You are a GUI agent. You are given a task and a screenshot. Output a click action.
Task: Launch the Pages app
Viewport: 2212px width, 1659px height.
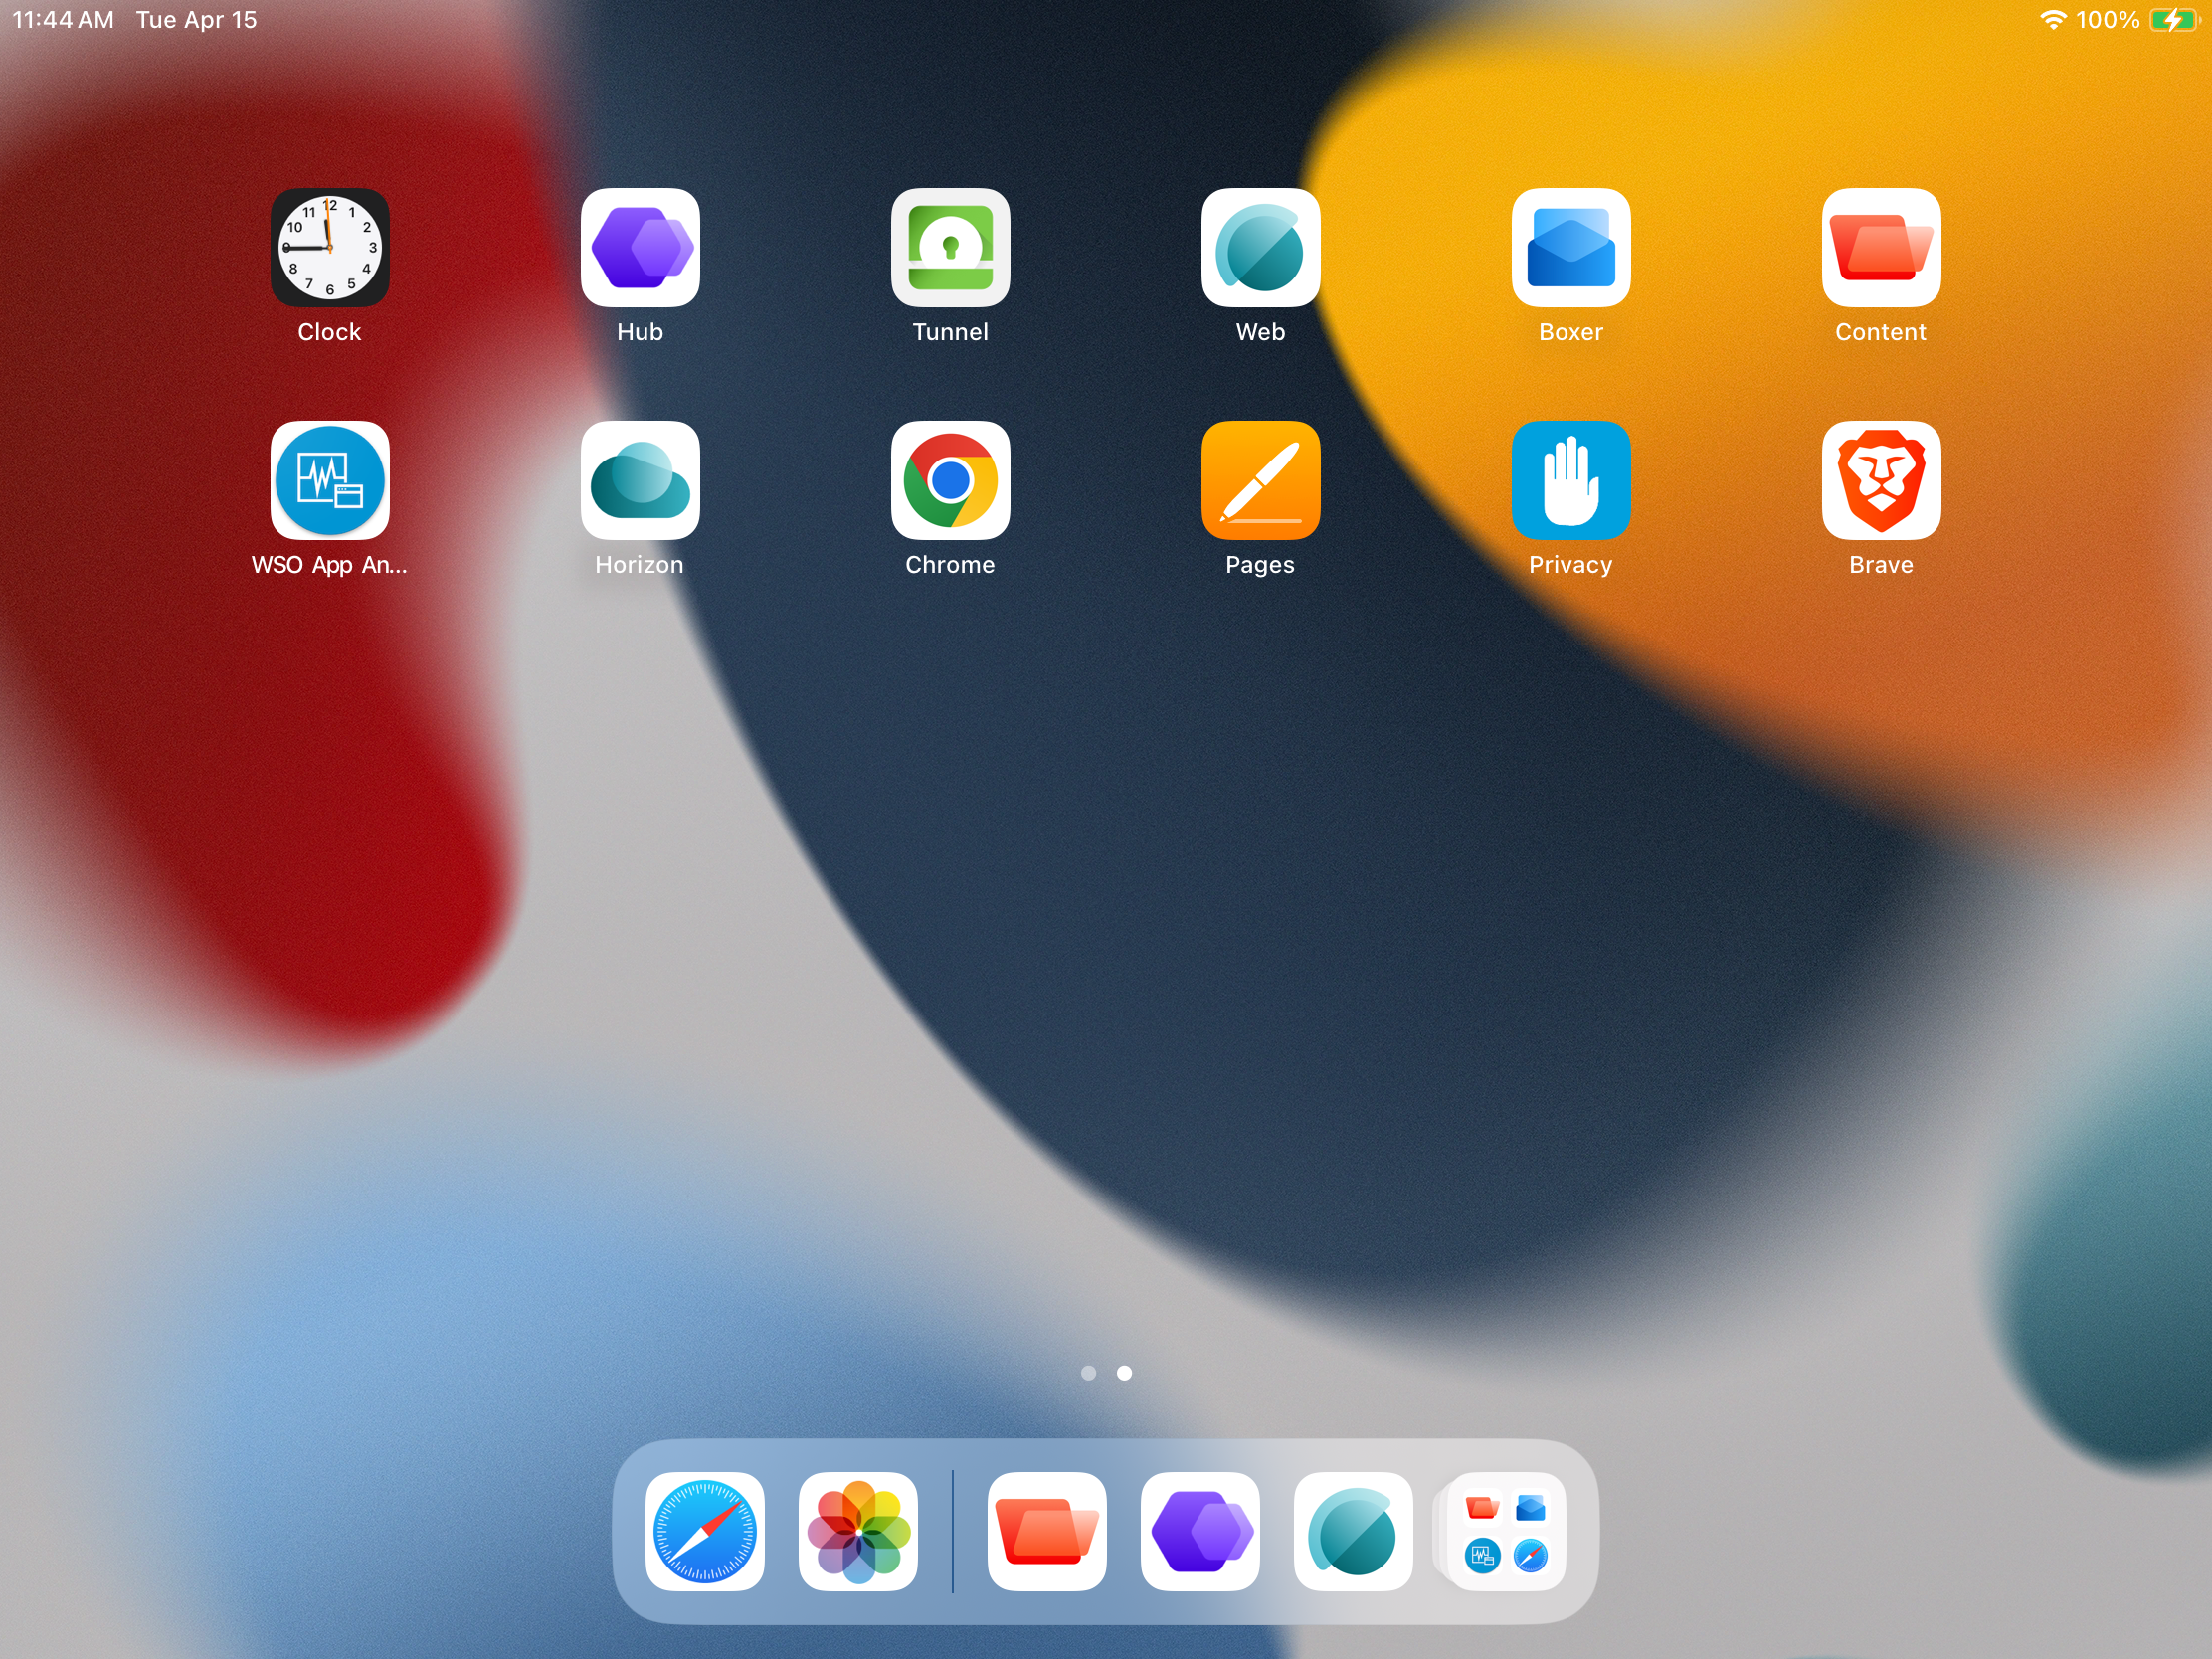(1260, 481)
